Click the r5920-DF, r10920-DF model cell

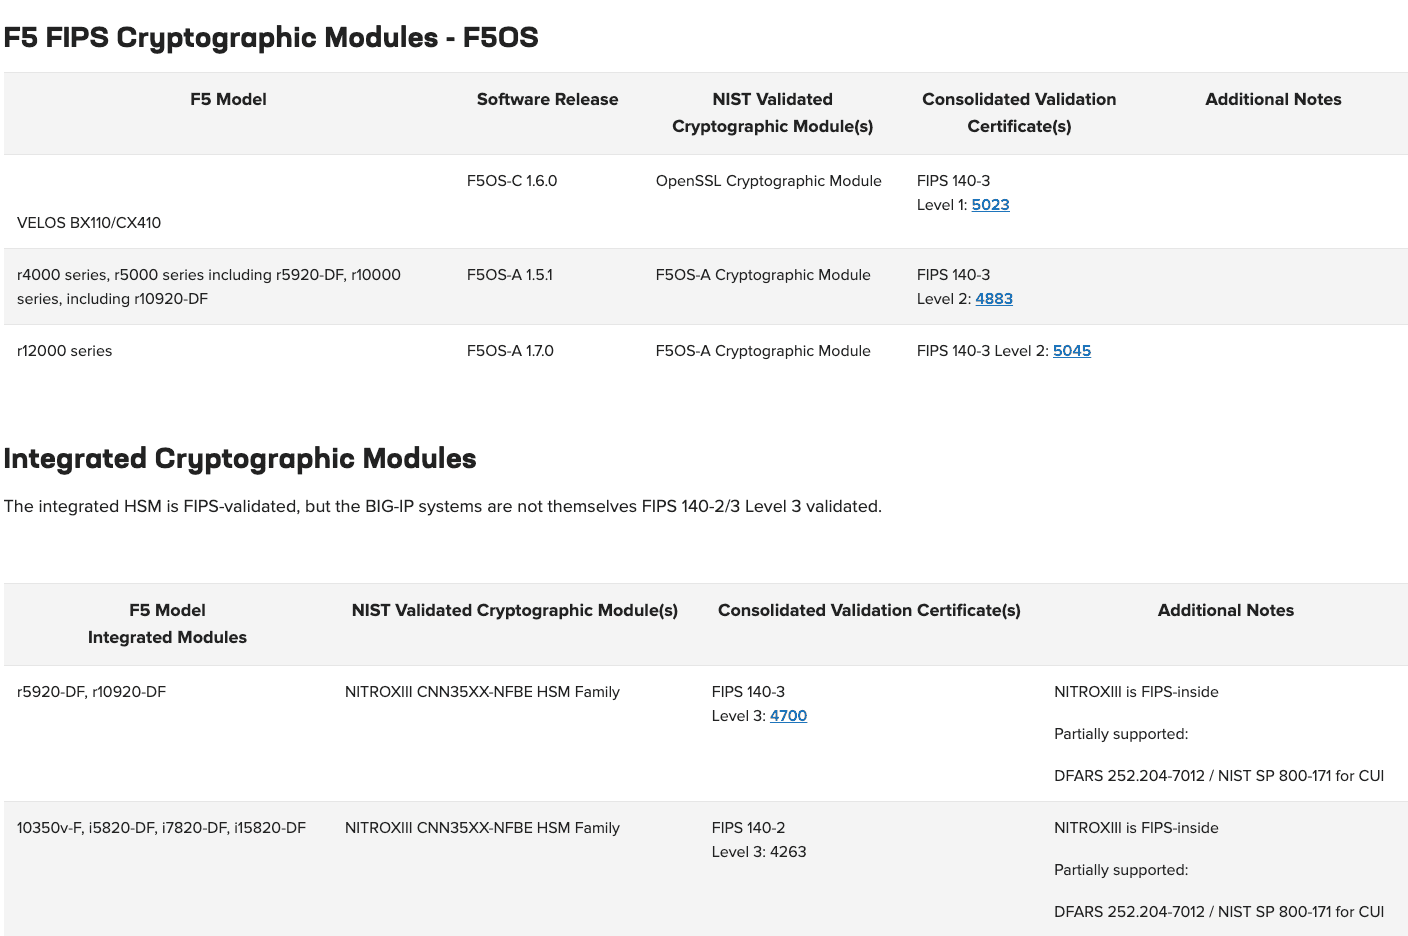[x=92, y=691]
